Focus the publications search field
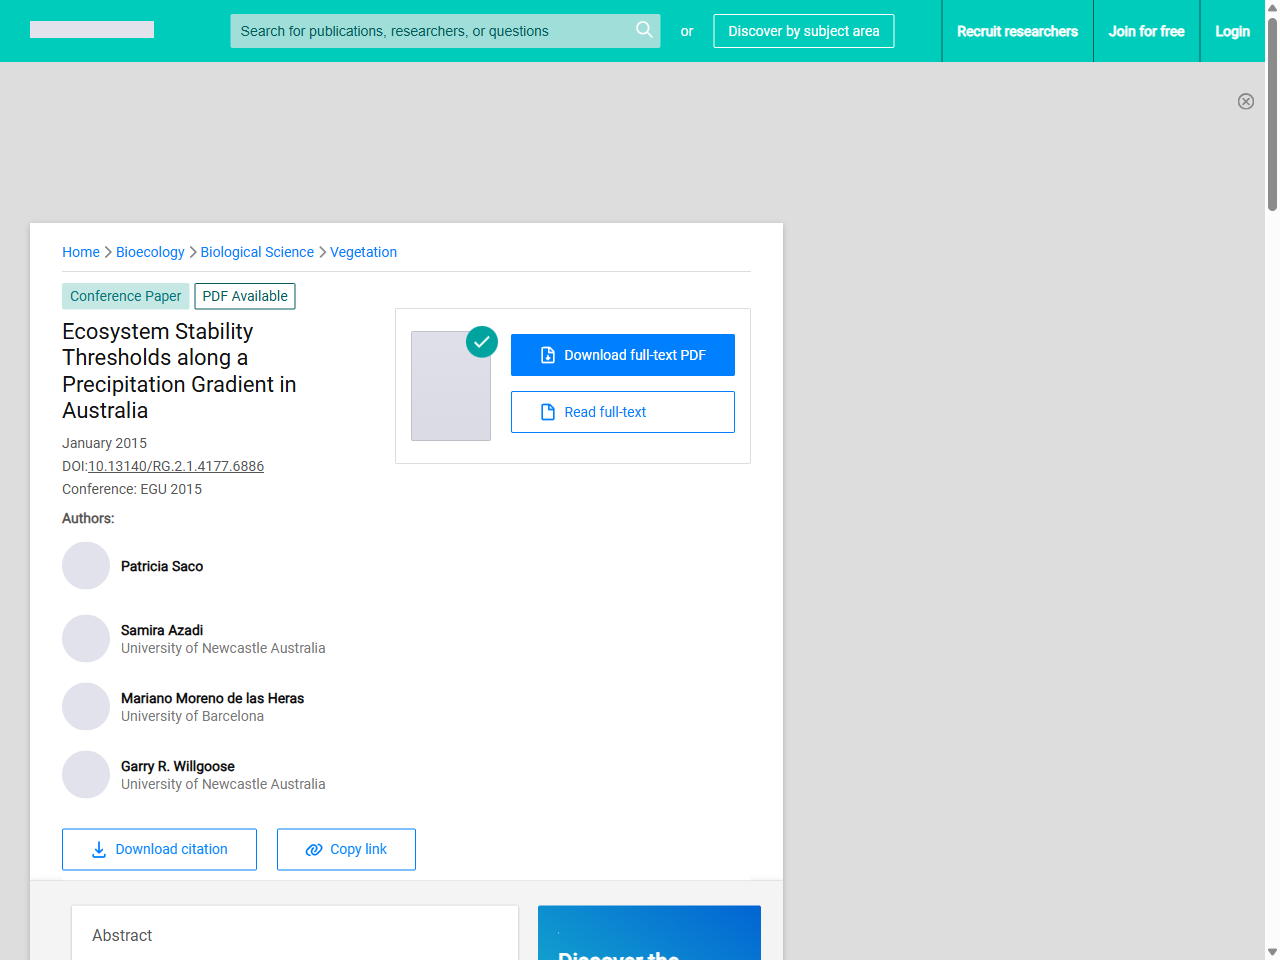 coord(430,31)
